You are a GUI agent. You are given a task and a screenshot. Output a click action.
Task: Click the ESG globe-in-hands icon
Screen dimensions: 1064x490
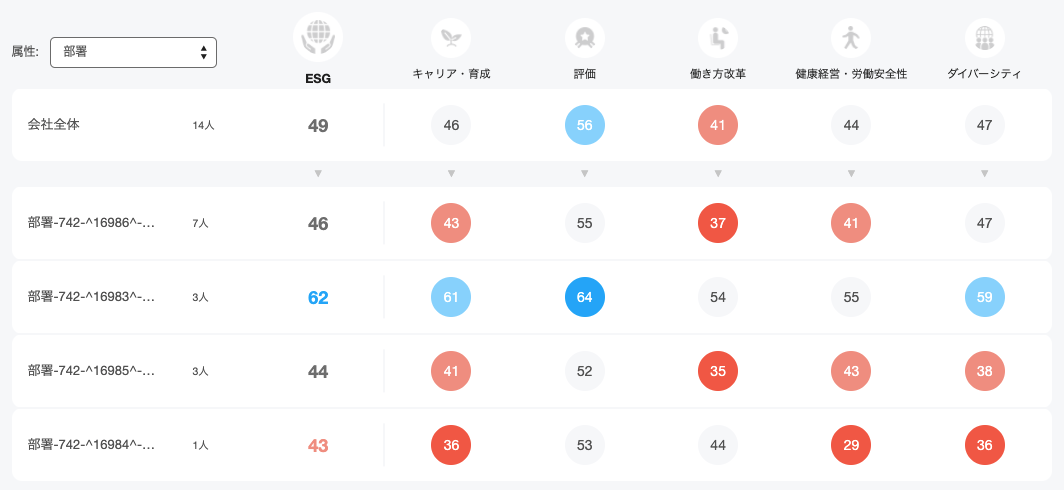(x=318, y=37)
